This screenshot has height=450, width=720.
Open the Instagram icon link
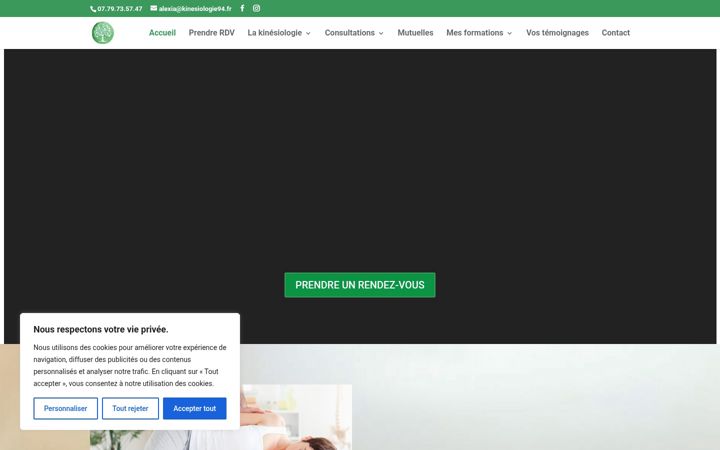coord(256,8)
